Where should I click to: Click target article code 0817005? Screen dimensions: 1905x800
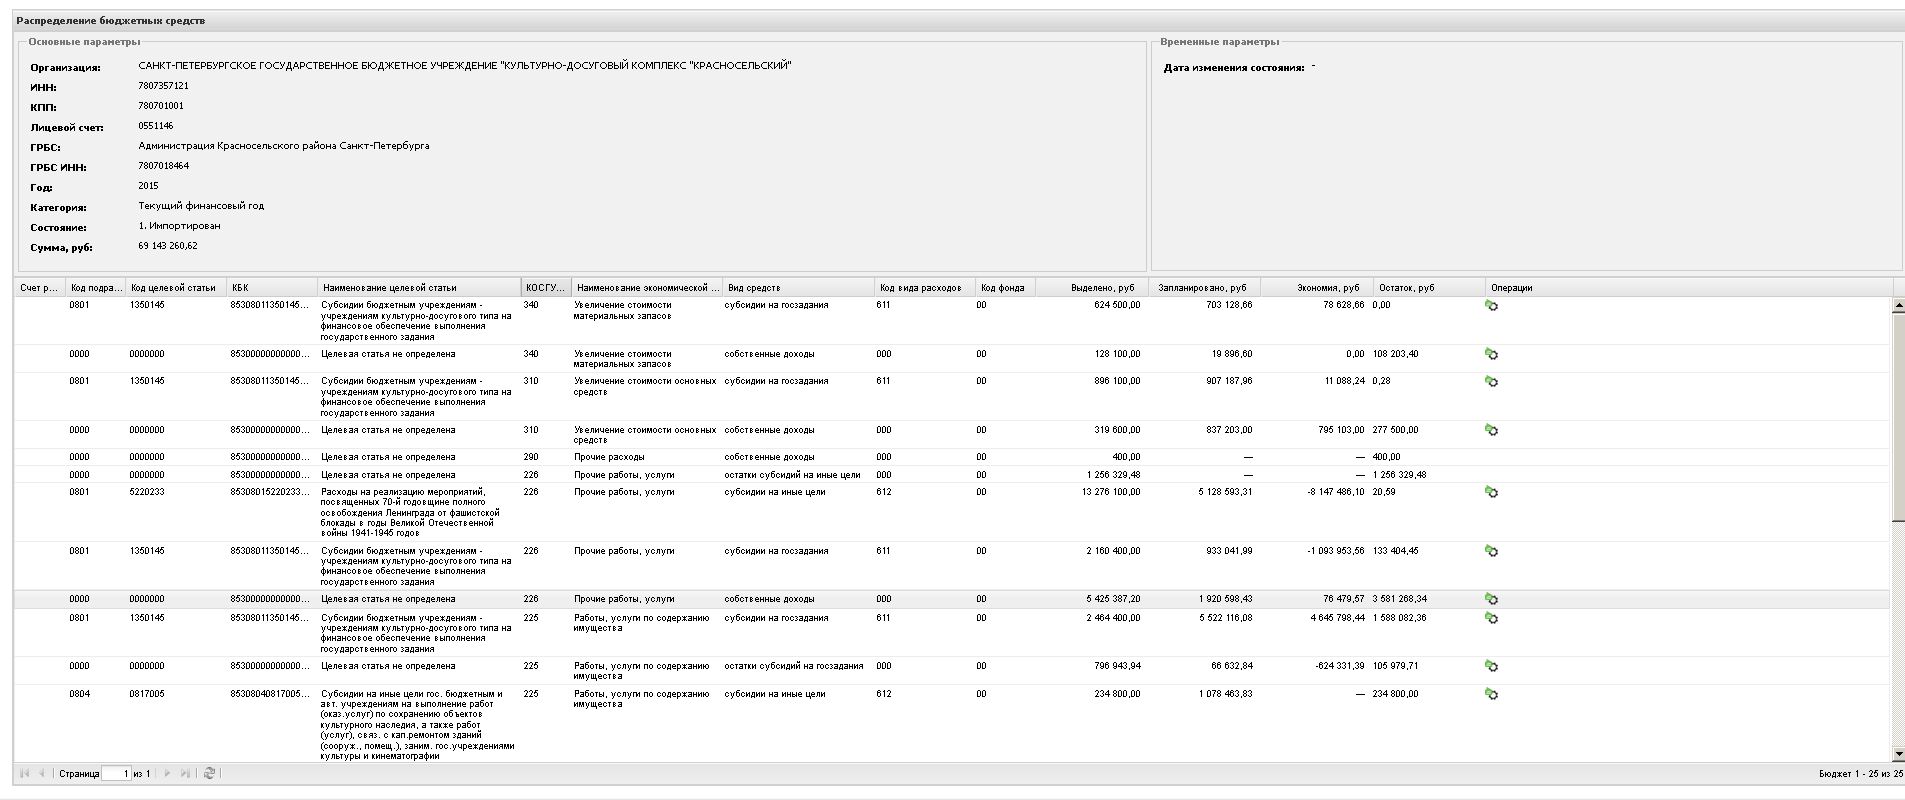tap(146, 694)
